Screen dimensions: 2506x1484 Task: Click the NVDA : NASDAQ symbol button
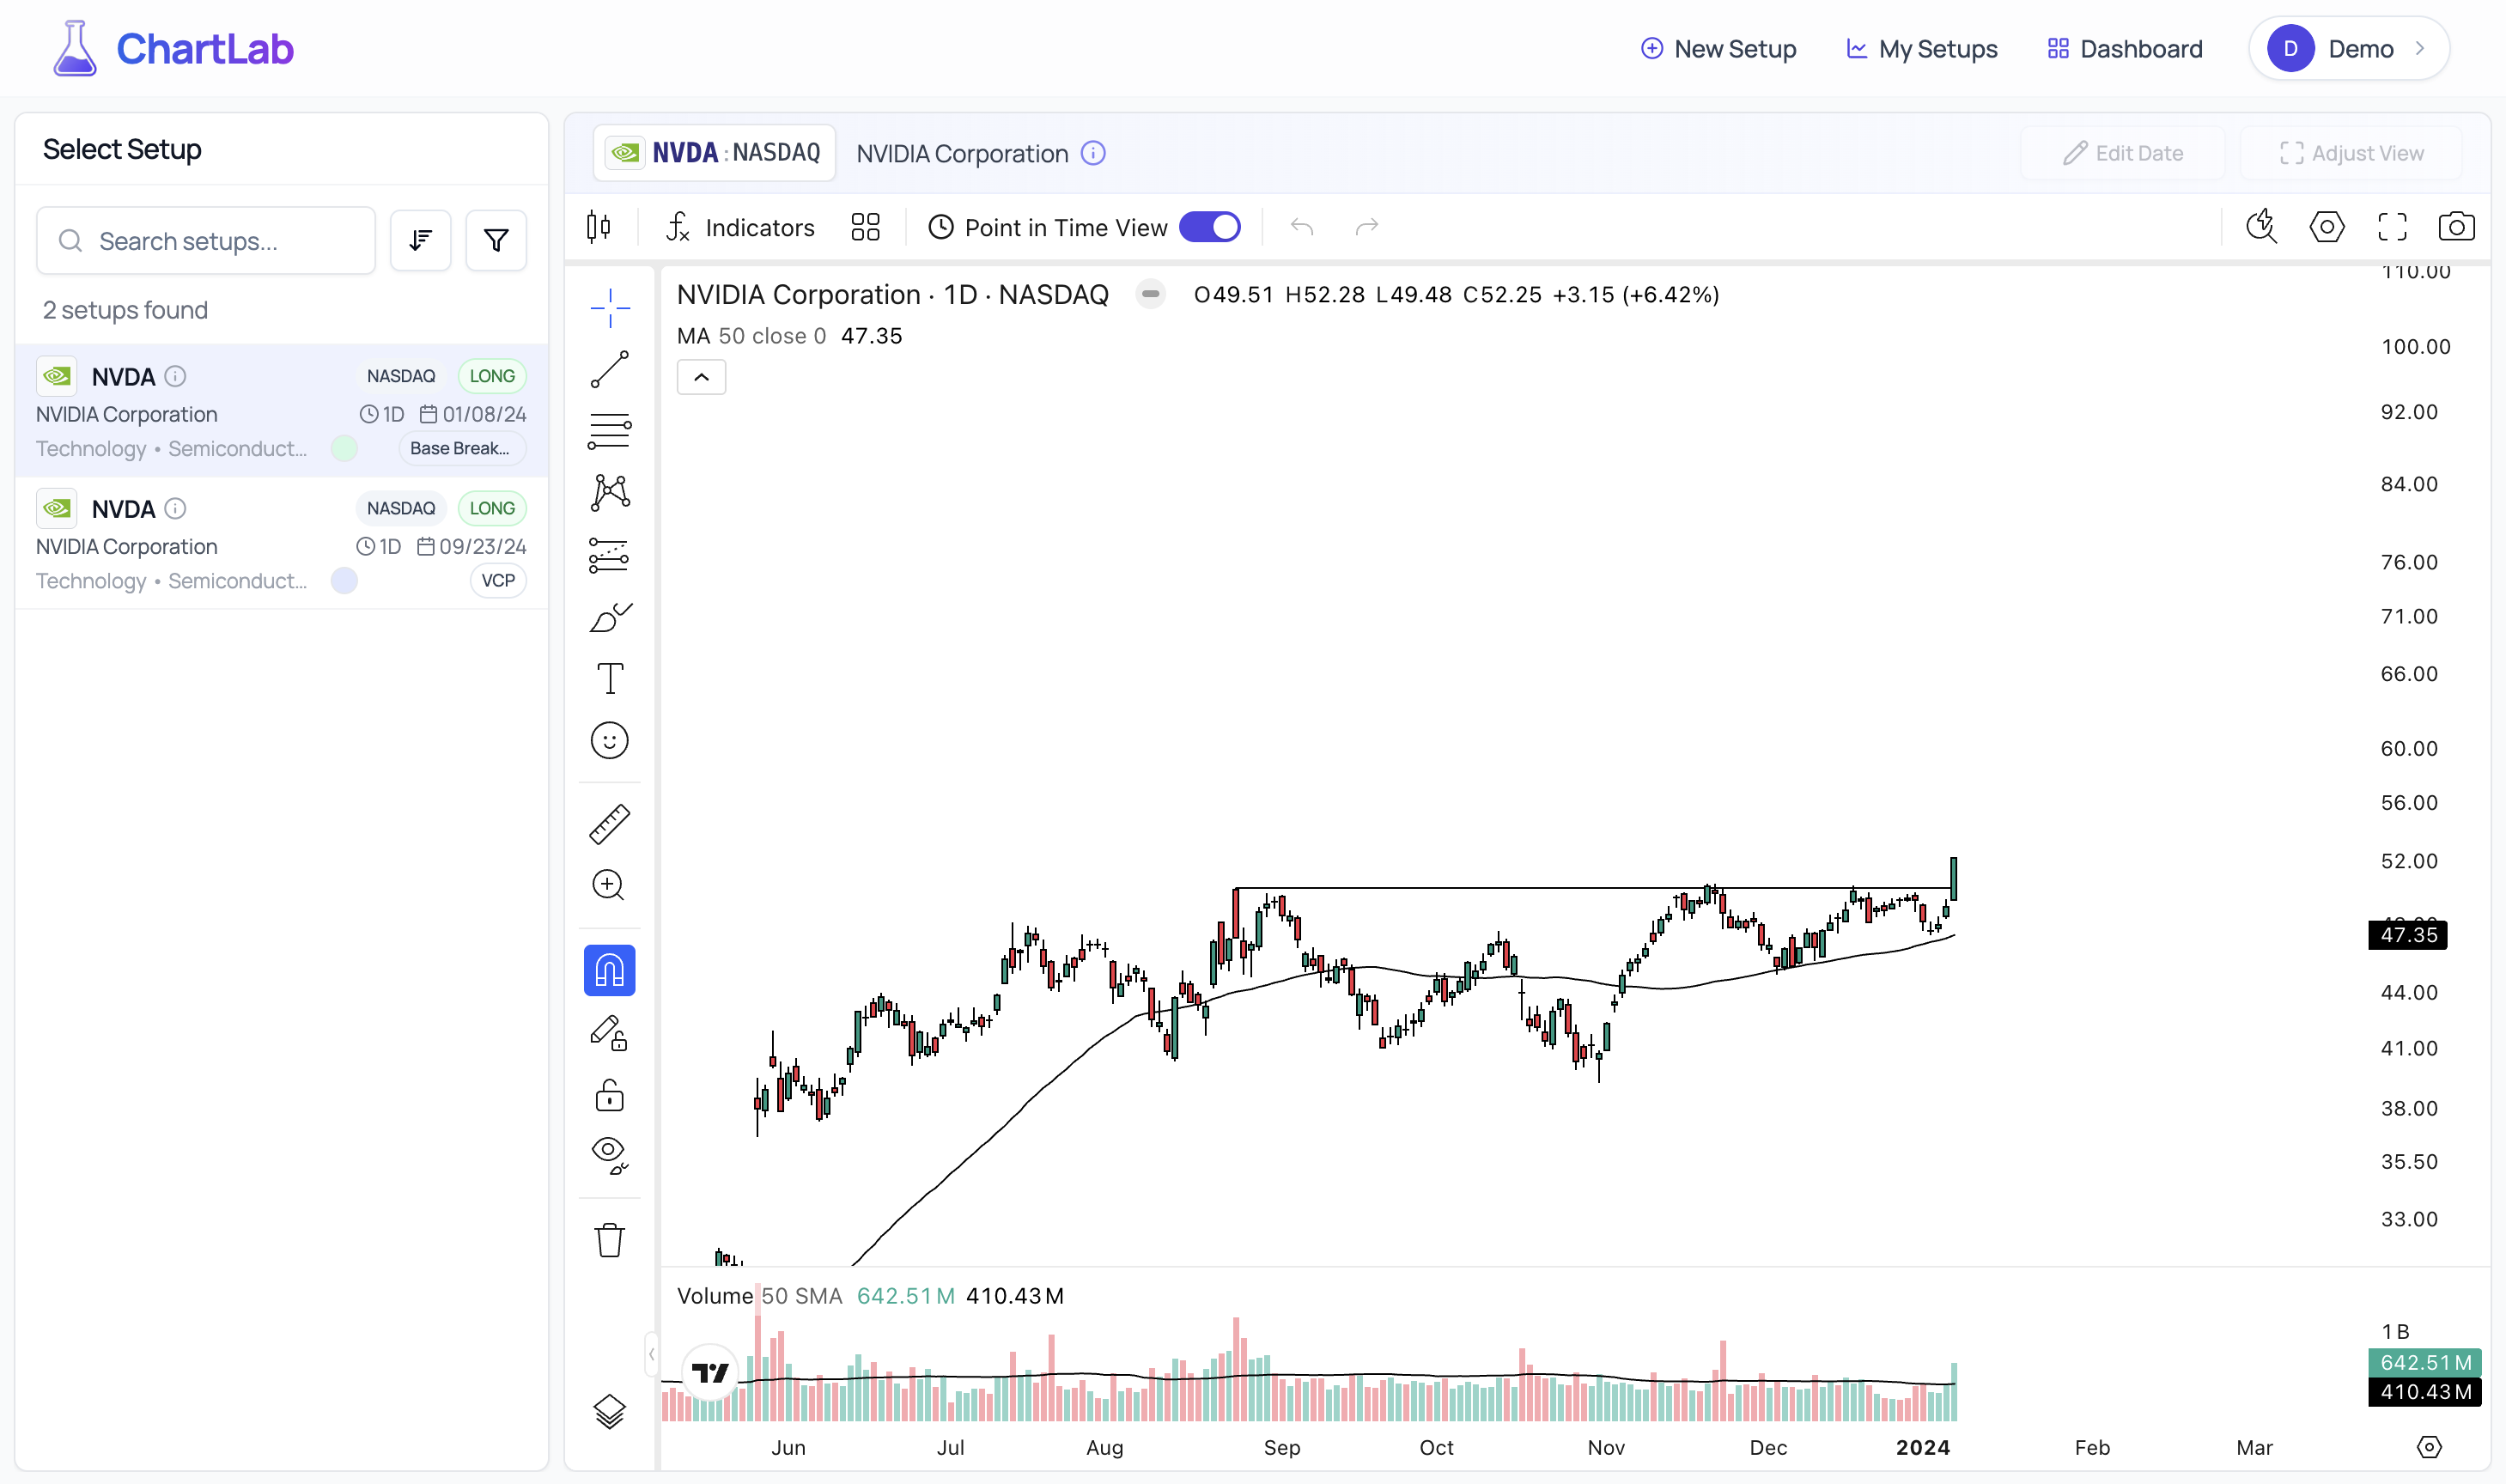(715, 153)
